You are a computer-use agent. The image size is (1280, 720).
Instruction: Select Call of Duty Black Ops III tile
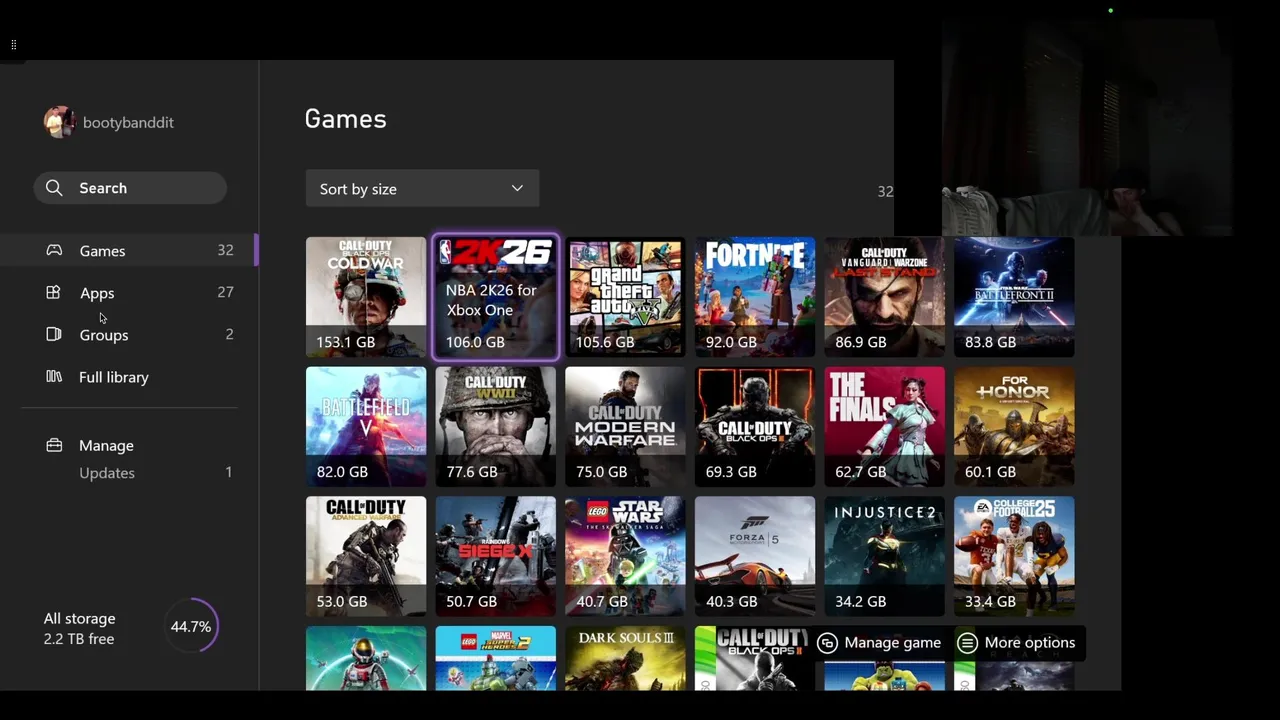(x=755, y=427)
